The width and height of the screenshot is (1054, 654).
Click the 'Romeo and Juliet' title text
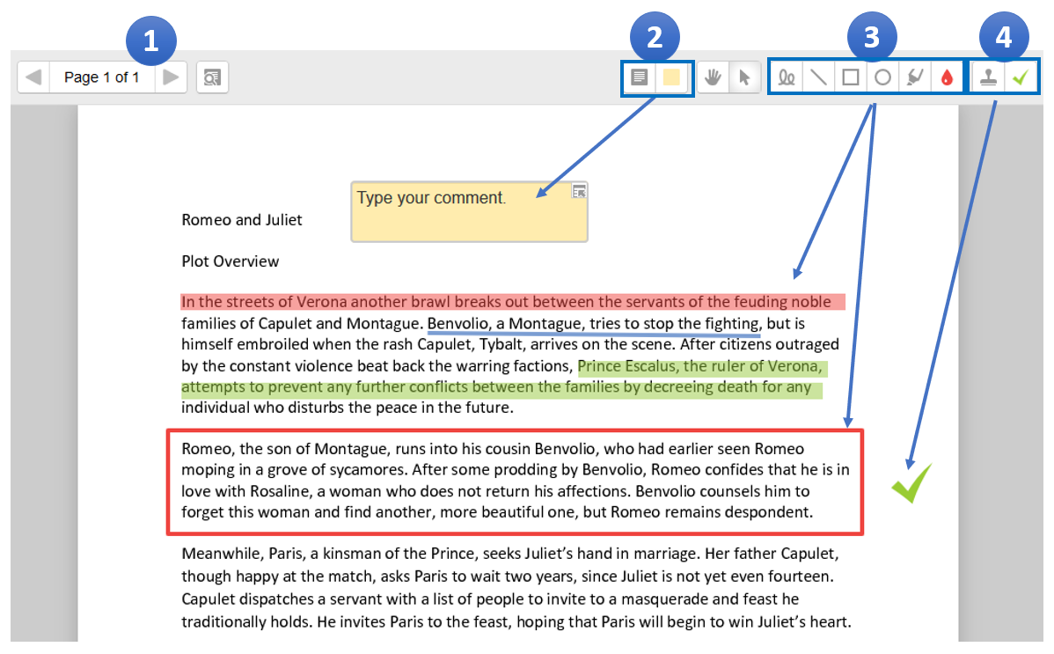point(241,220)
